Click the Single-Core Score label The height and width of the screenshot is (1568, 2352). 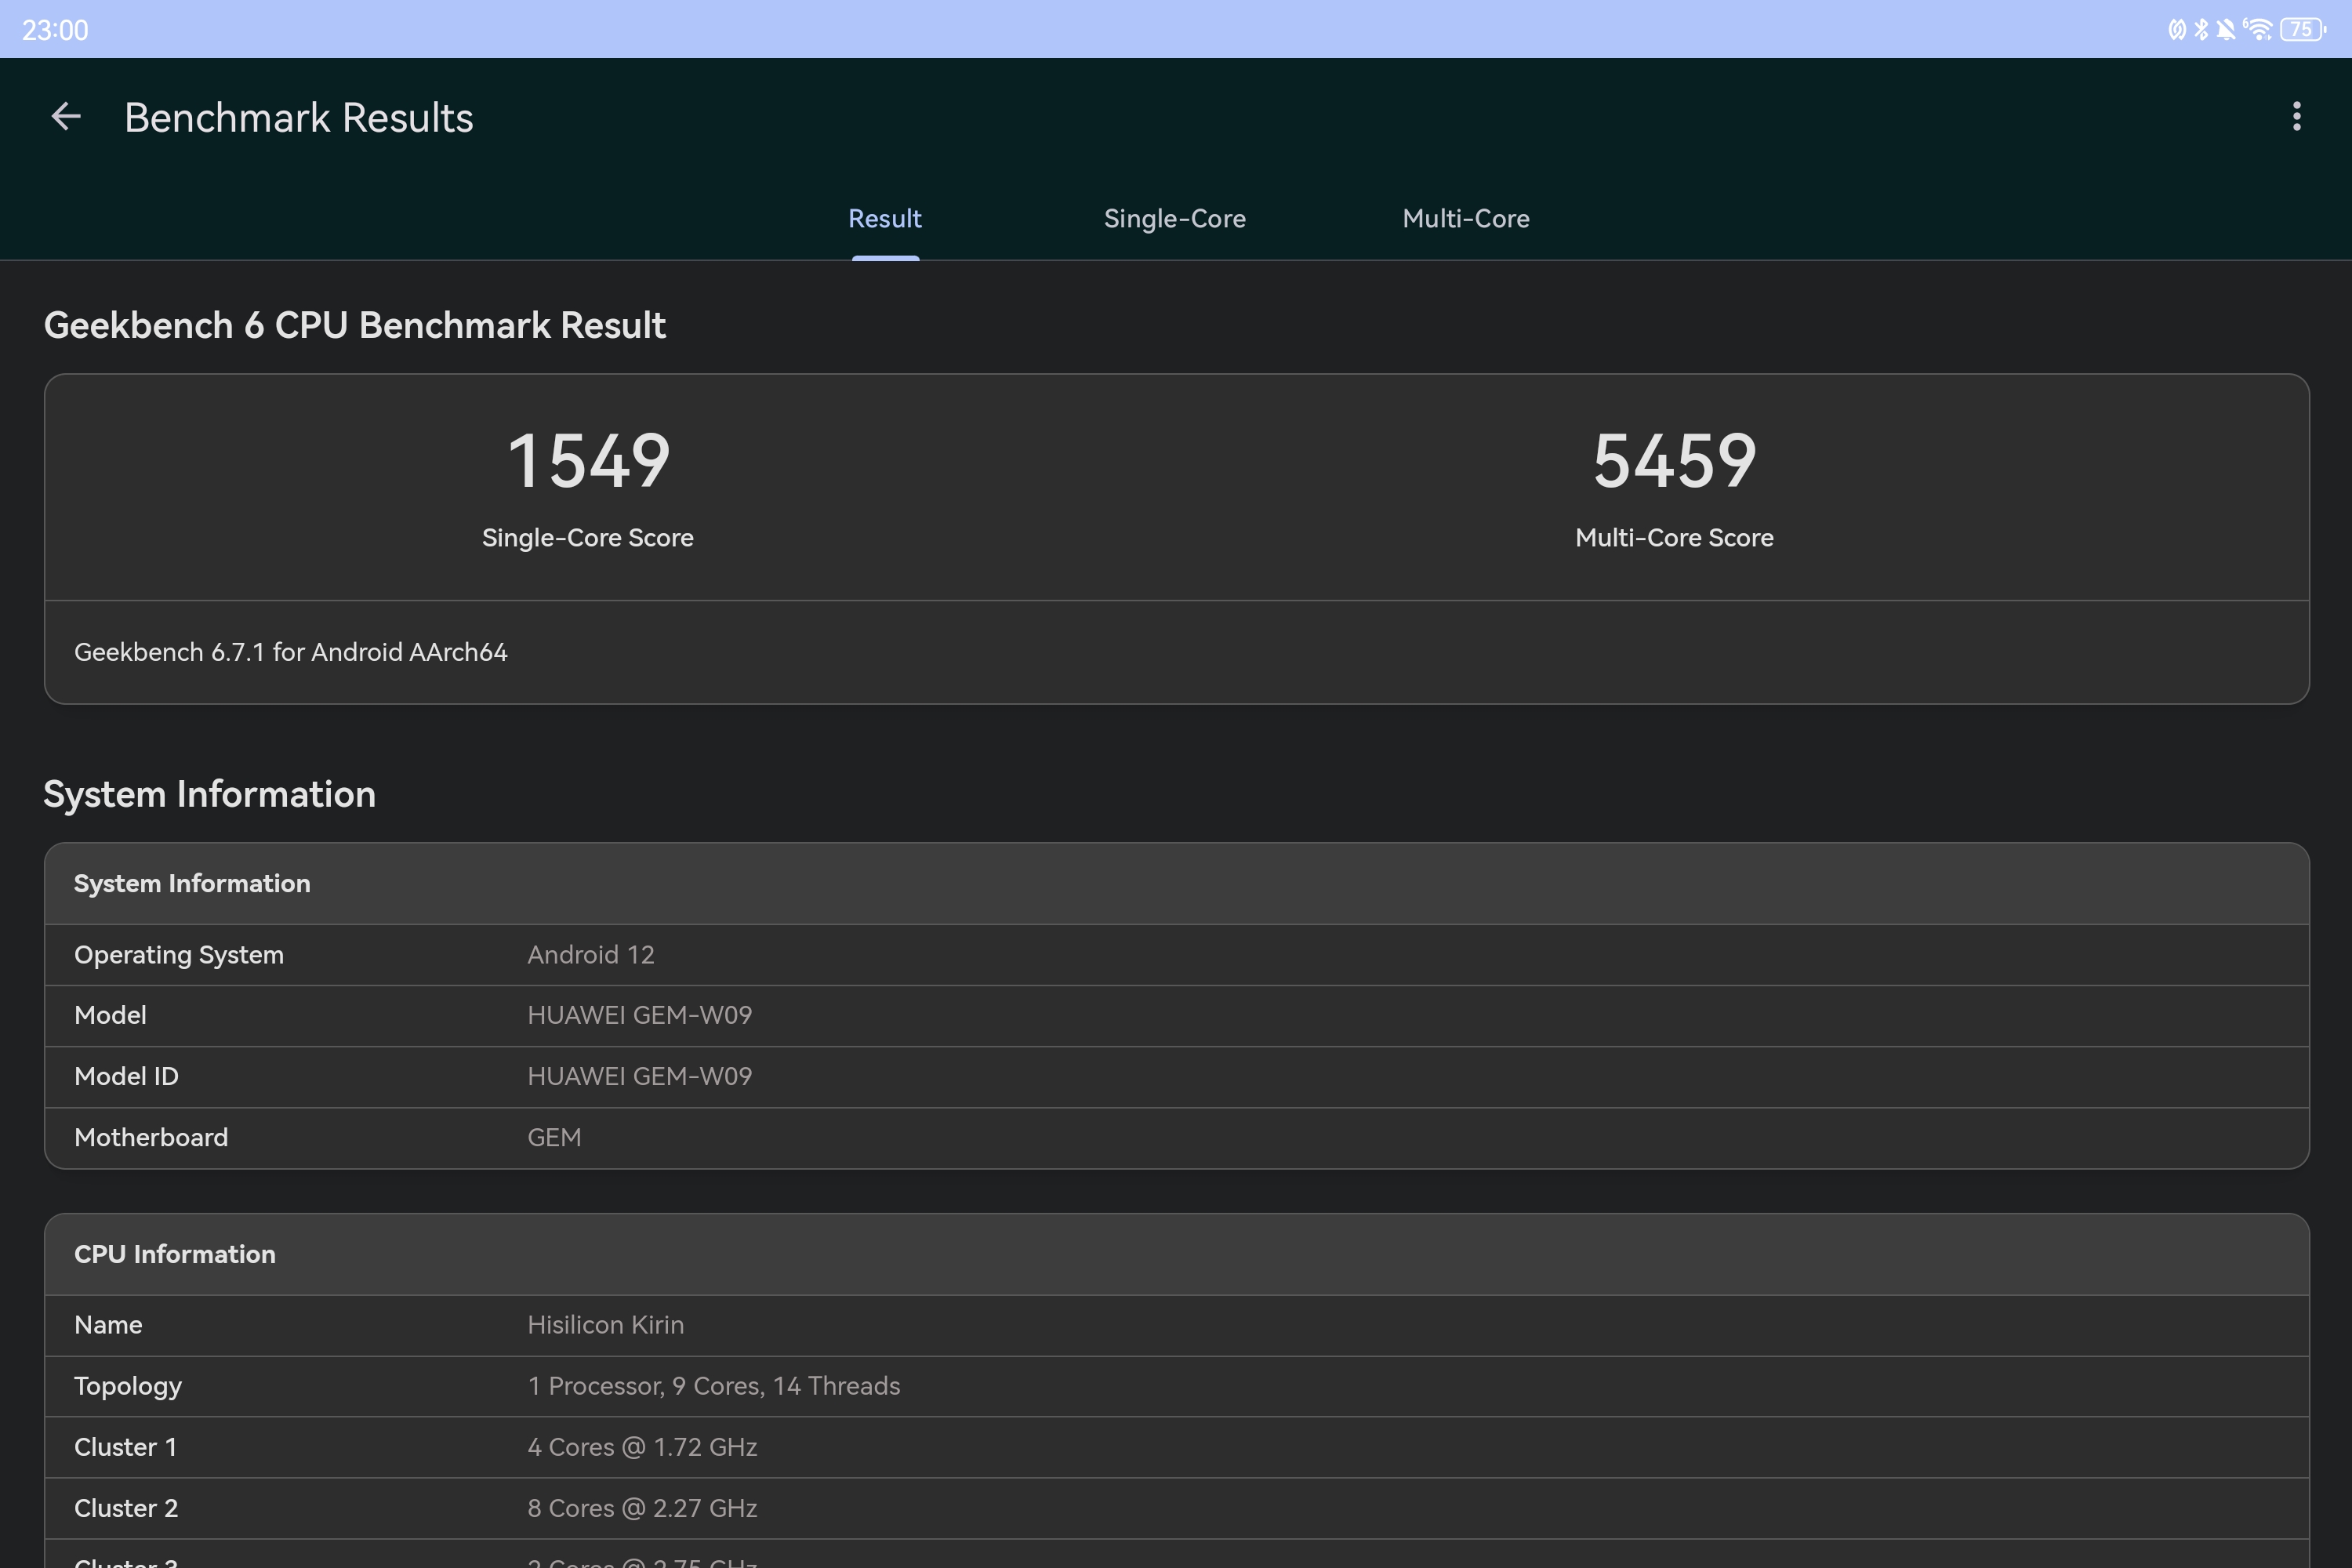click(588, 538)
